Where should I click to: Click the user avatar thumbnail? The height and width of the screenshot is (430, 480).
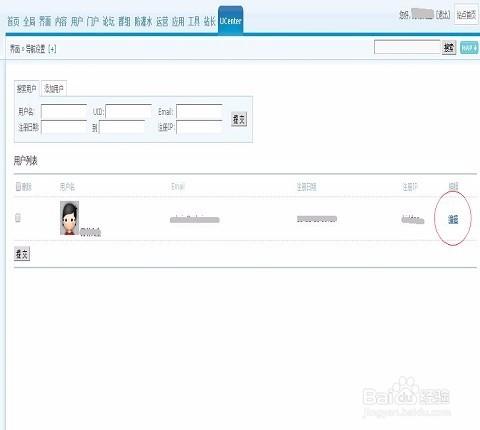click(69, 218)
